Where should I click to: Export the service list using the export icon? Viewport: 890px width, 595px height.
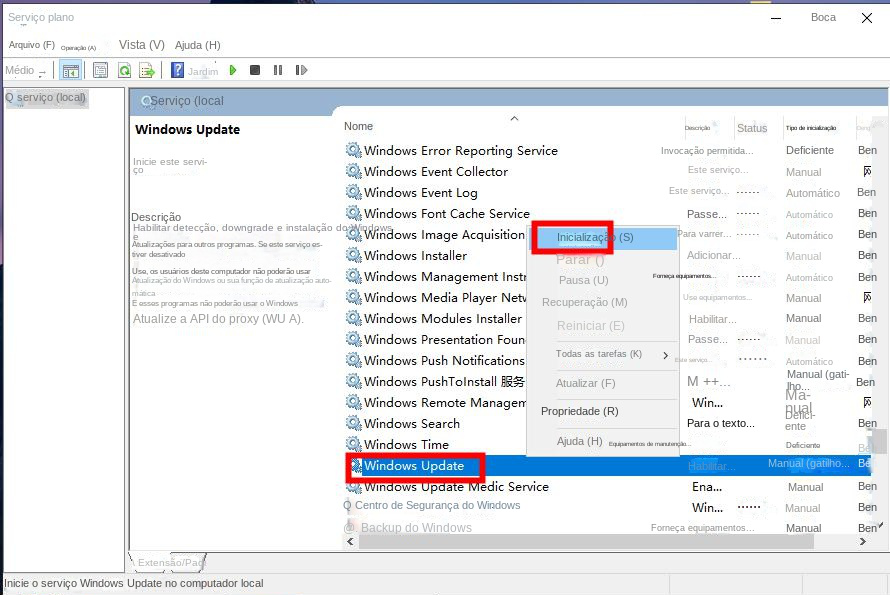(x=147, y=70)
